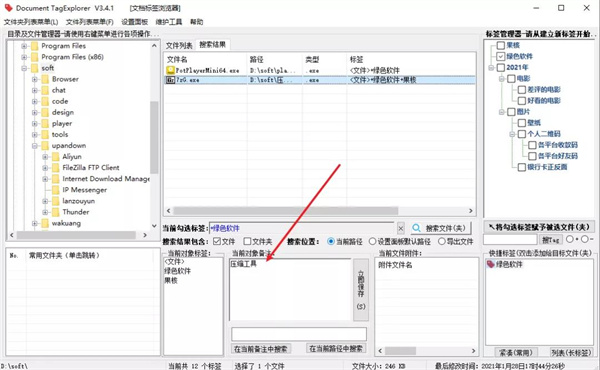Select the 当前路径 radio button
This screenshot has height=370, width=600.
pos(331,241)
